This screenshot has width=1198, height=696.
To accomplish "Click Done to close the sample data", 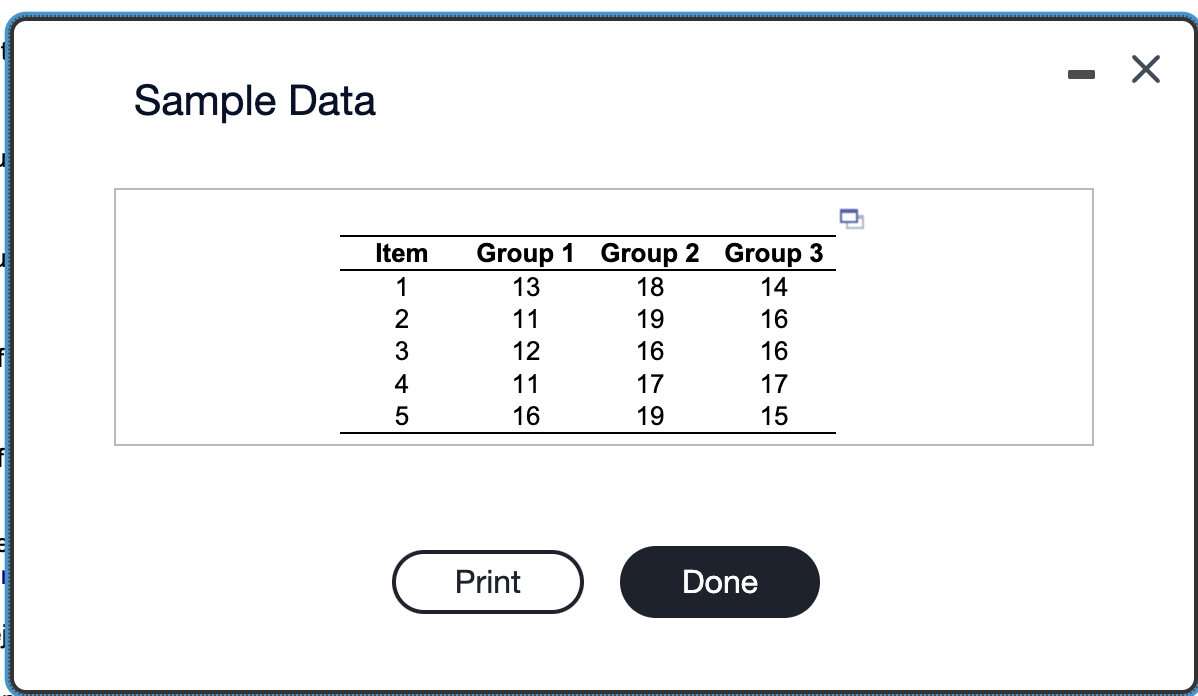I will [x=719, y=581].
